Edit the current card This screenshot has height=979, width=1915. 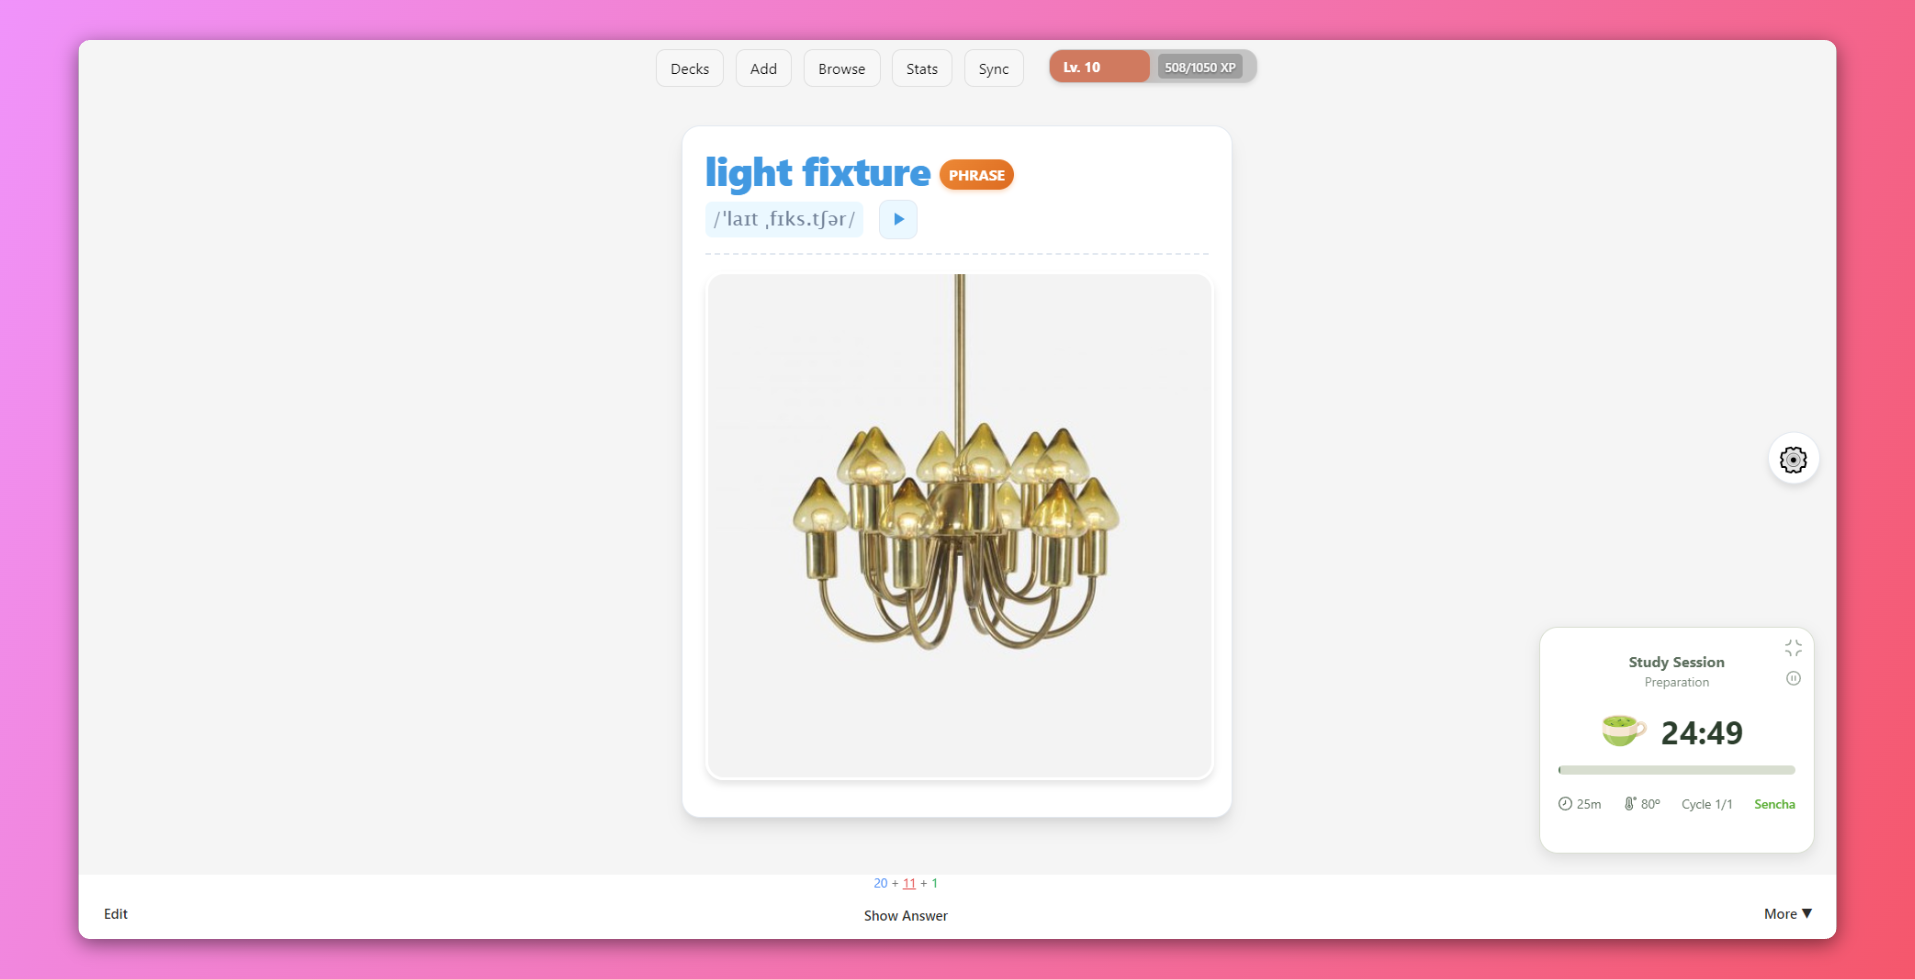(116, 914)
